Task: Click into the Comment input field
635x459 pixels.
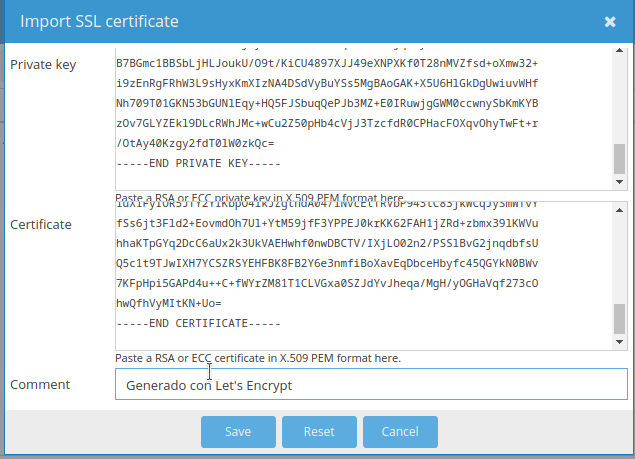Action: (371, 384)
